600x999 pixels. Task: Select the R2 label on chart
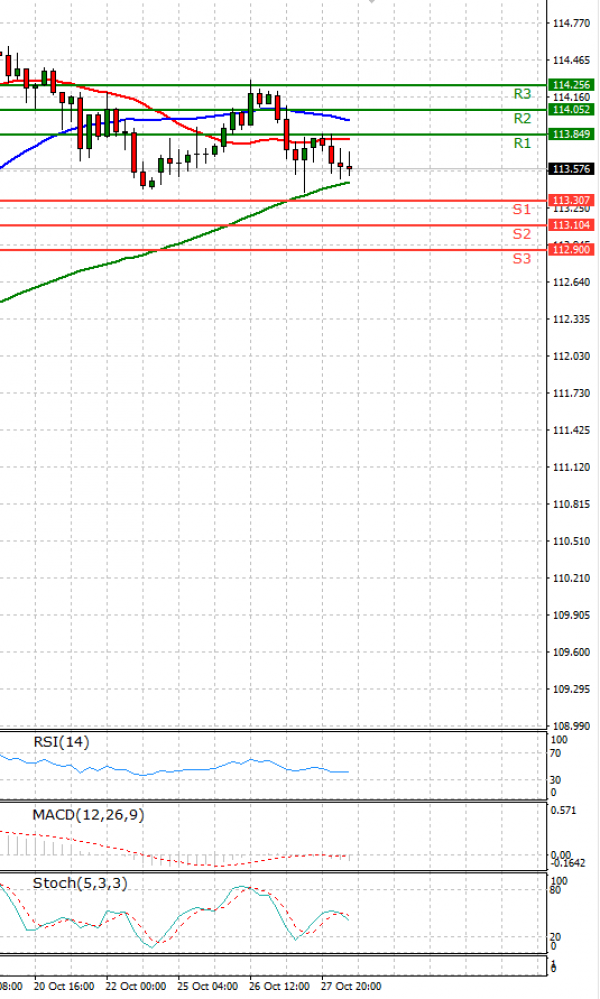tap(522, 119)
